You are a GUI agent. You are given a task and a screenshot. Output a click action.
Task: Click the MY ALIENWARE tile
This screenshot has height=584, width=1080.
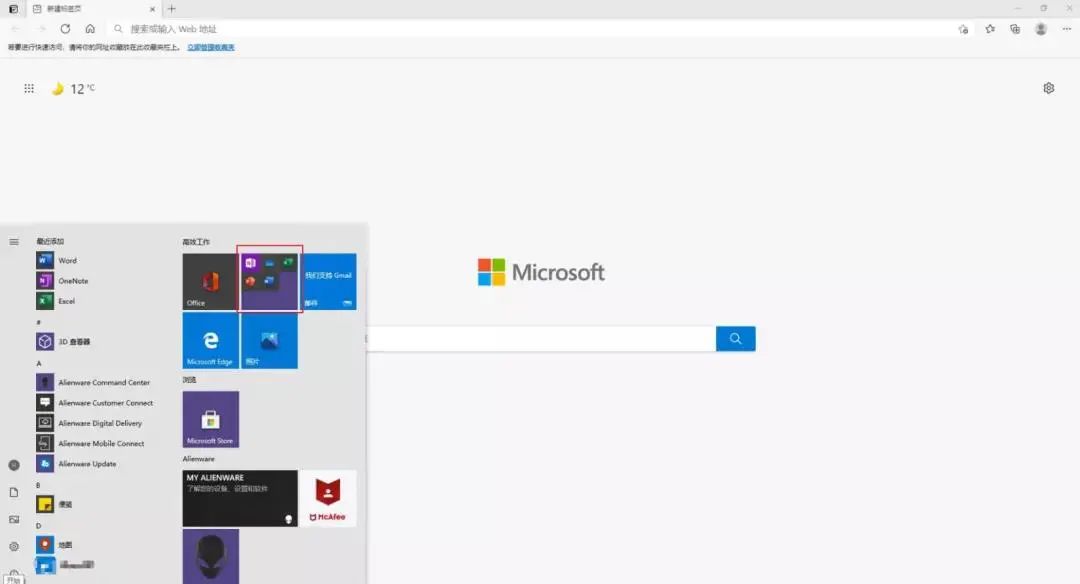tap(239, 498)
